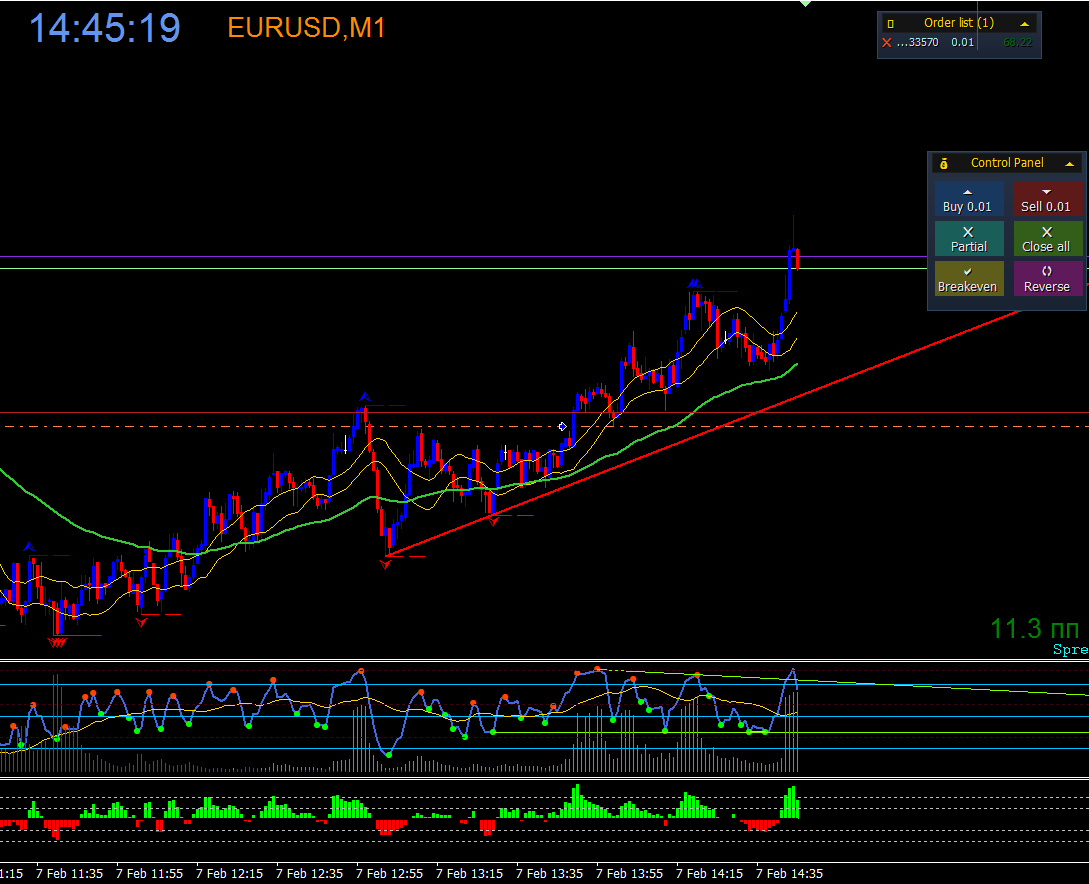Set the position to Breakeven
Viewport: 1089px width, 884px height.
(968, 278)
